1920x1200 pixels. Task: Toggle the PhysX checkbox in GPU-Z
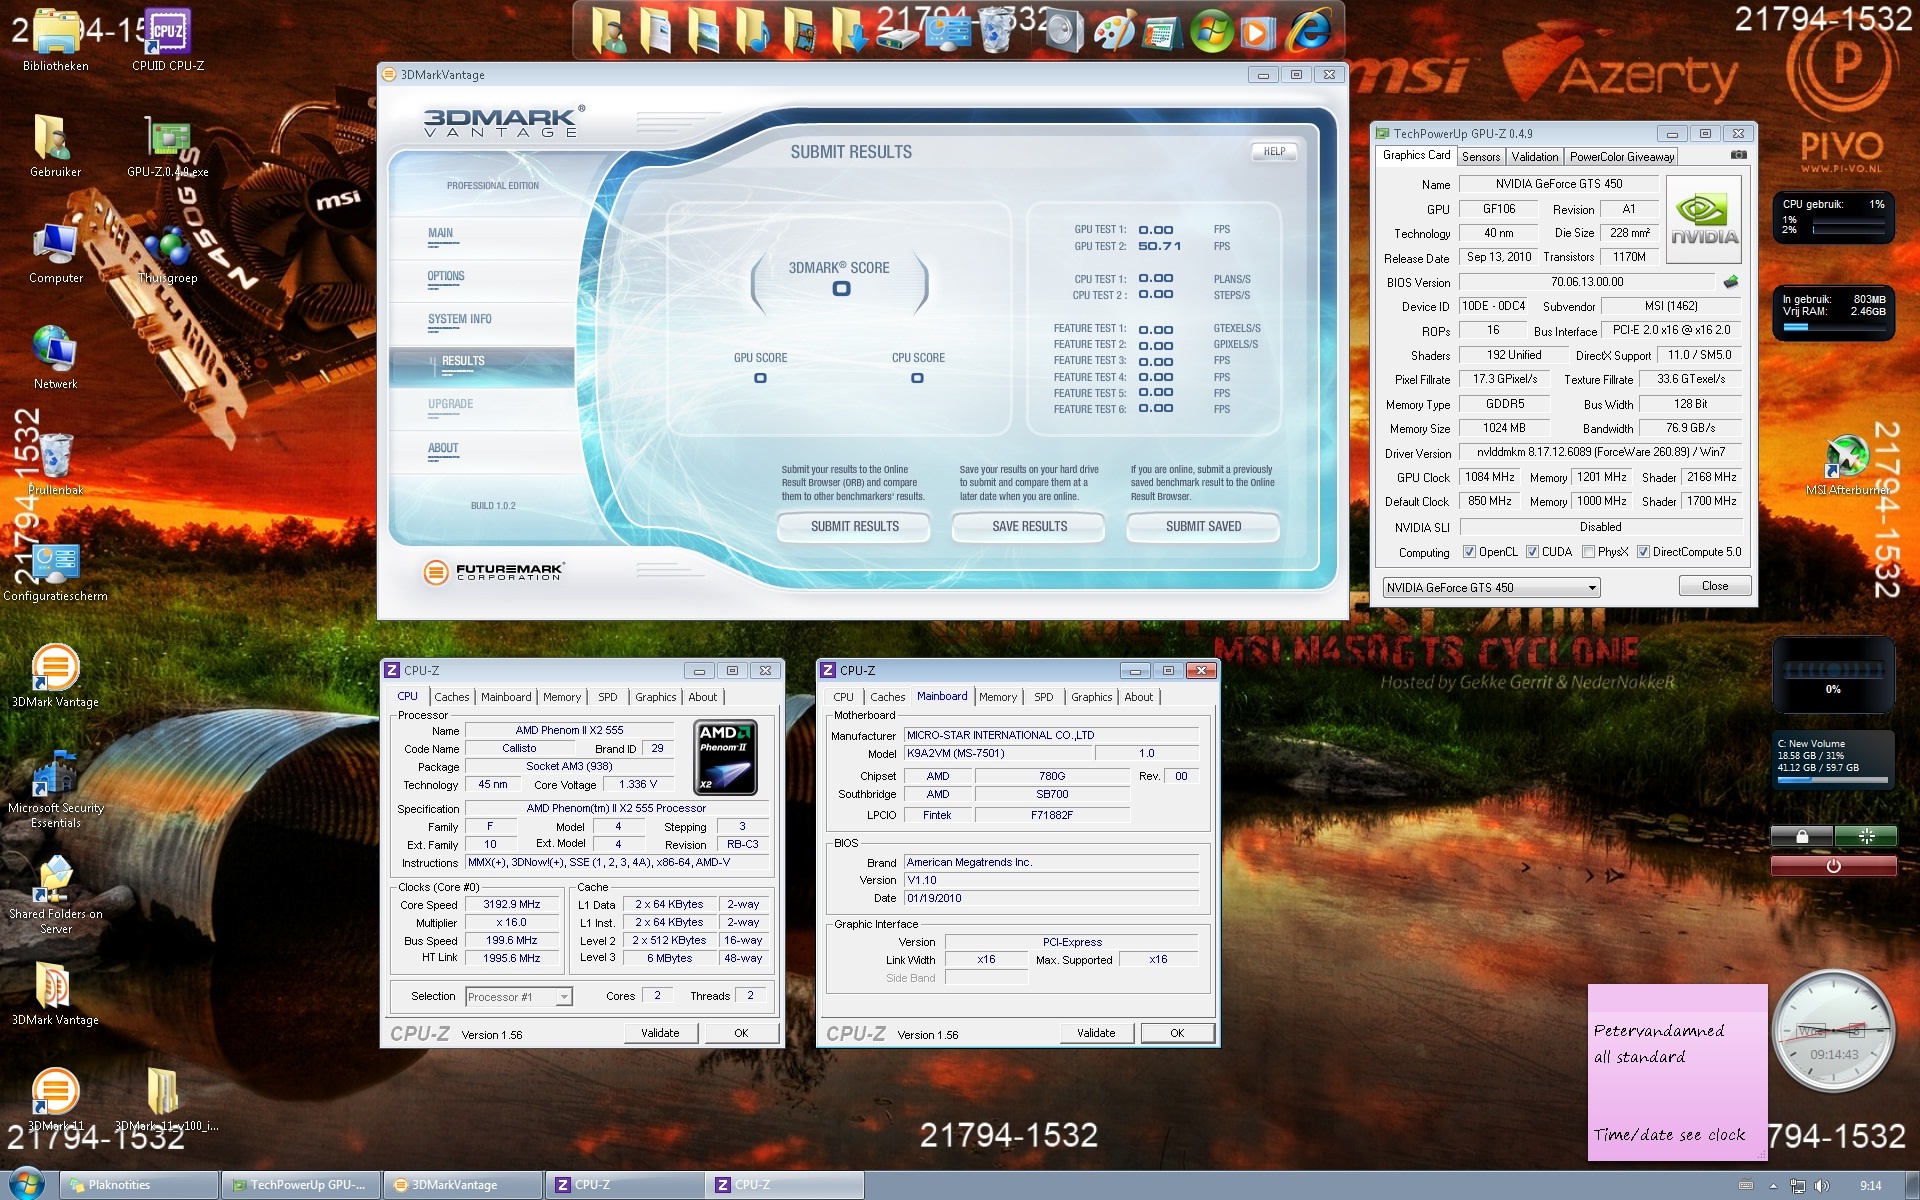coord(1588,552)
